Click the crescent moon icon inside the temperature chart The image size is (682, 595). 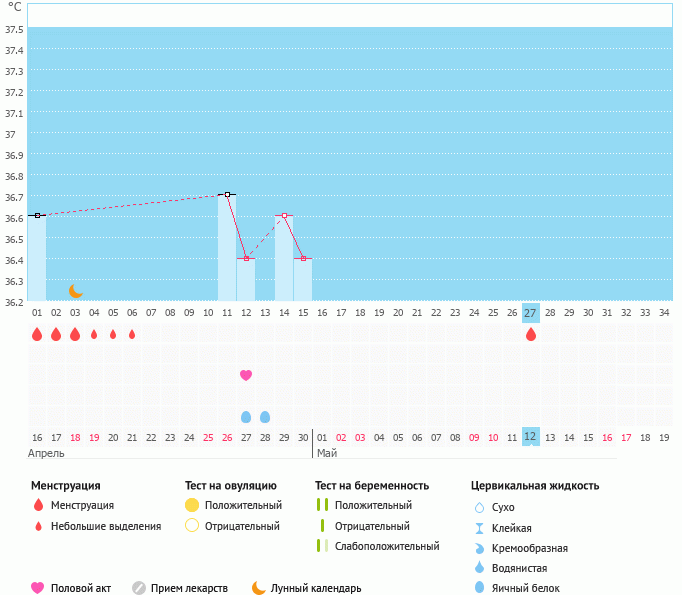click(75, 291)
